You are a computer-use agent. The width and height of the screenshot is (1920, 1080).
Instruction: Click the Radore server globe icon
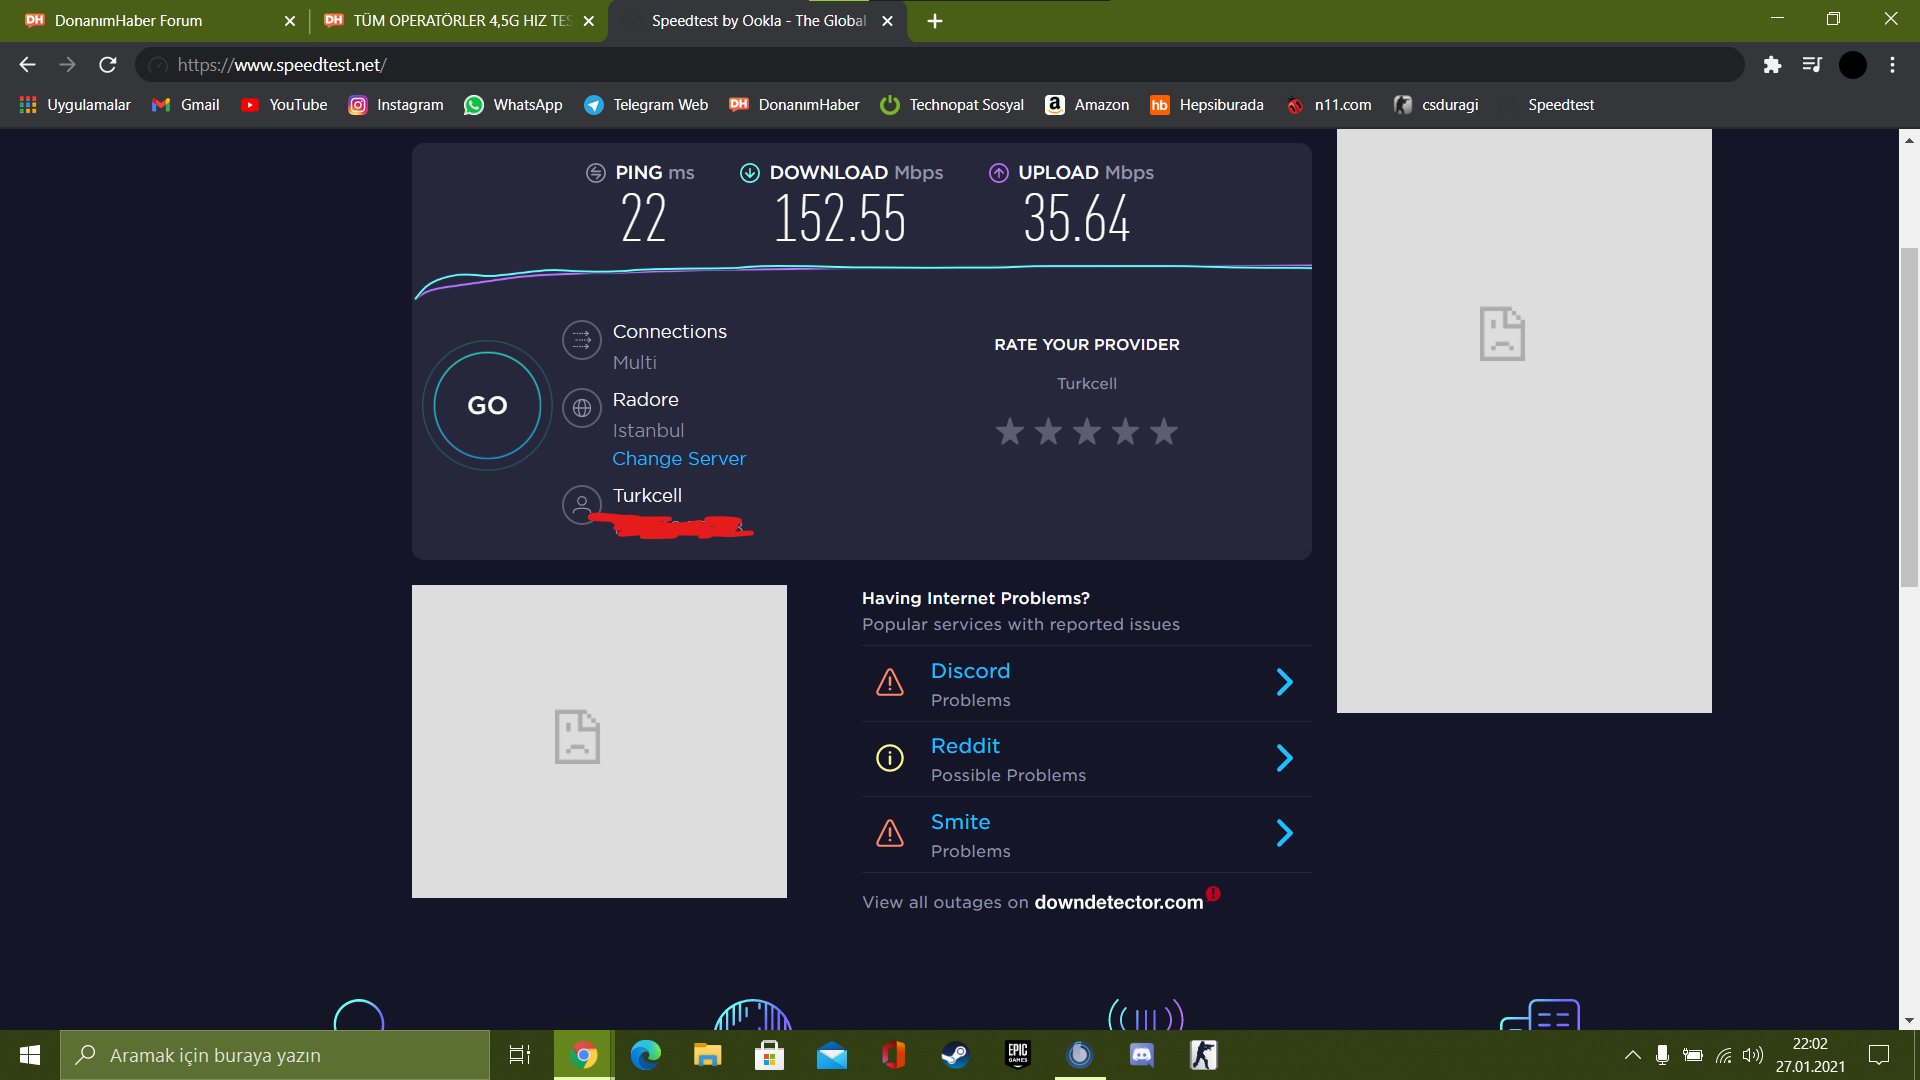582,408
